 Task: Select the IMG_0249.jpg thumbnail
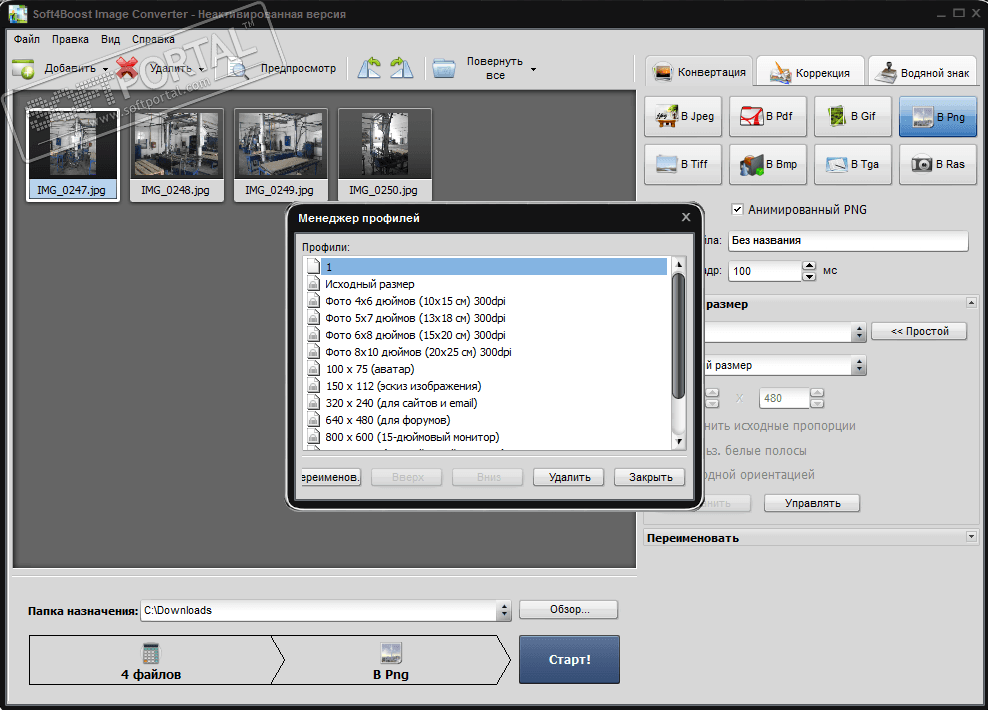pyautogui.click(x=280, y=155)
